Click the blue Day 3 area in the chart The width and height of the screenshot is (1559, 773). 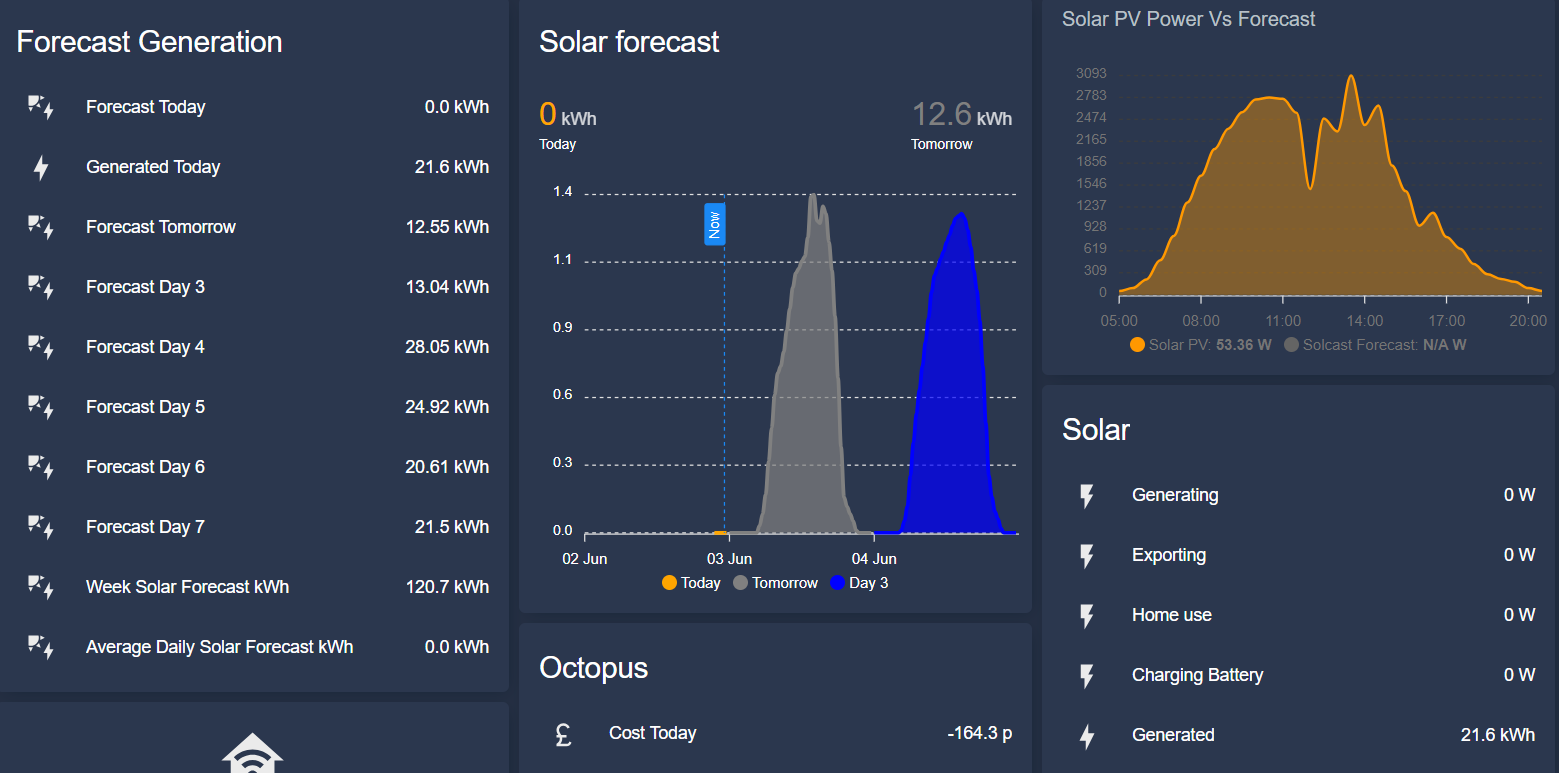(x=950, y=420)
